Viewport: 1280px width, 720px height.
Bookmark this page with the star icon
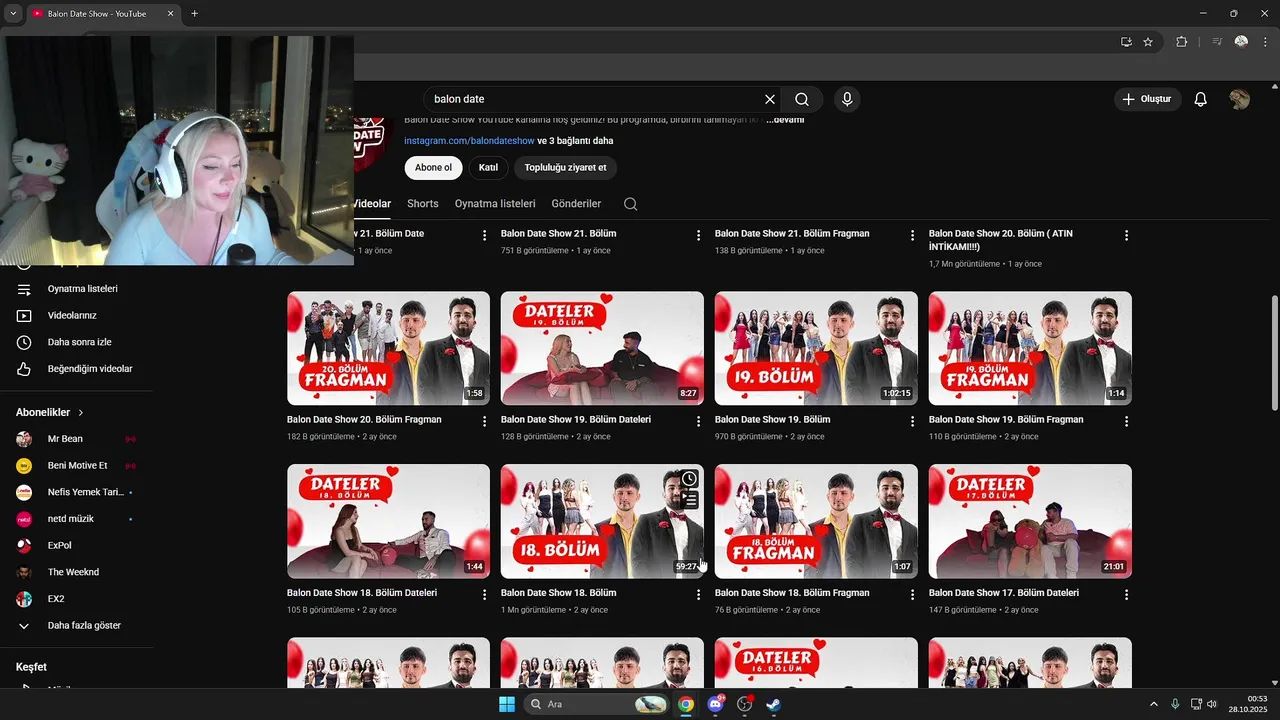[x=1148, y=42]
